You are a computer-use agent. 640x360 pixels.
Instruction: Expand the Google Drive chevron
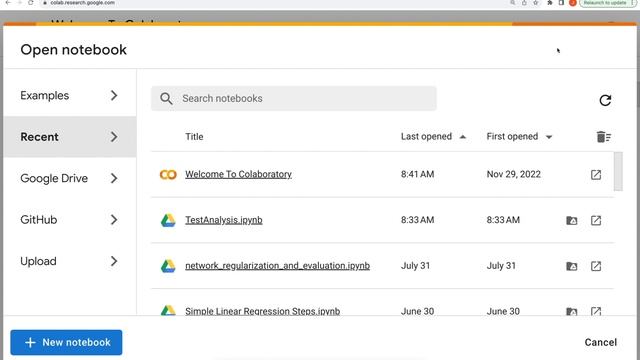(x=114, y=178)
